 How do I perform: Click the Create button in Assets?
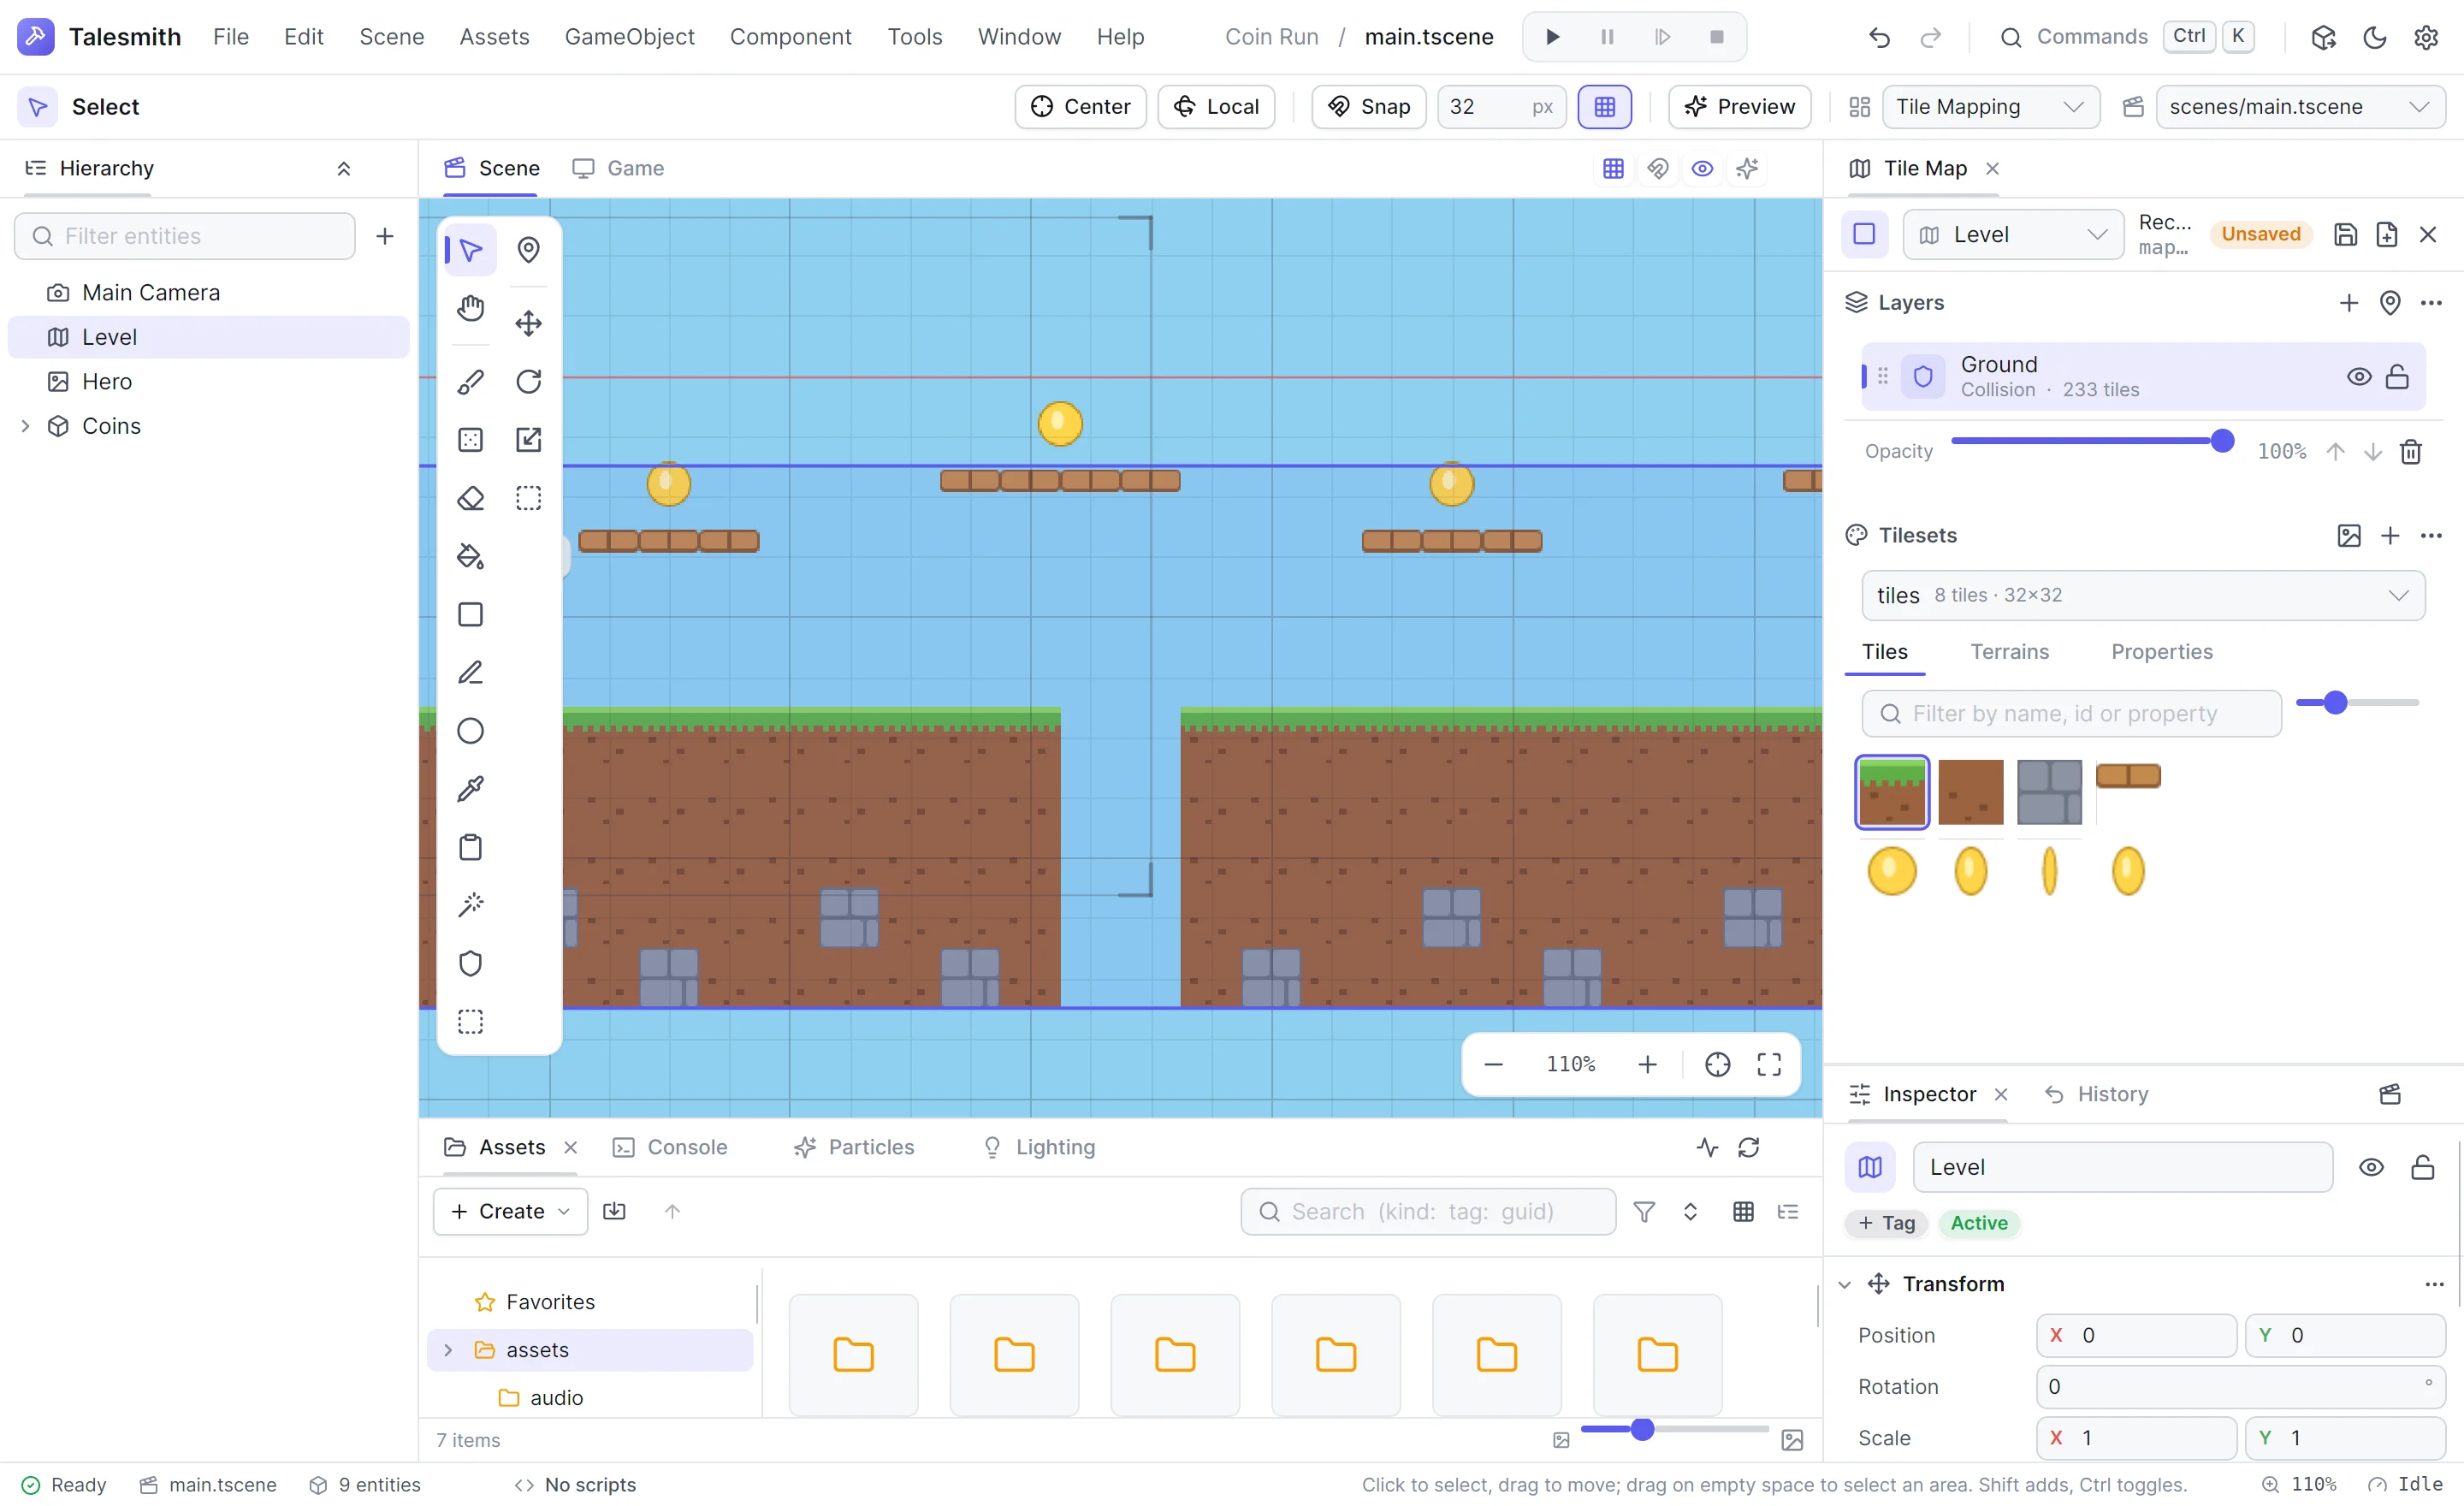coord(510,1212)
